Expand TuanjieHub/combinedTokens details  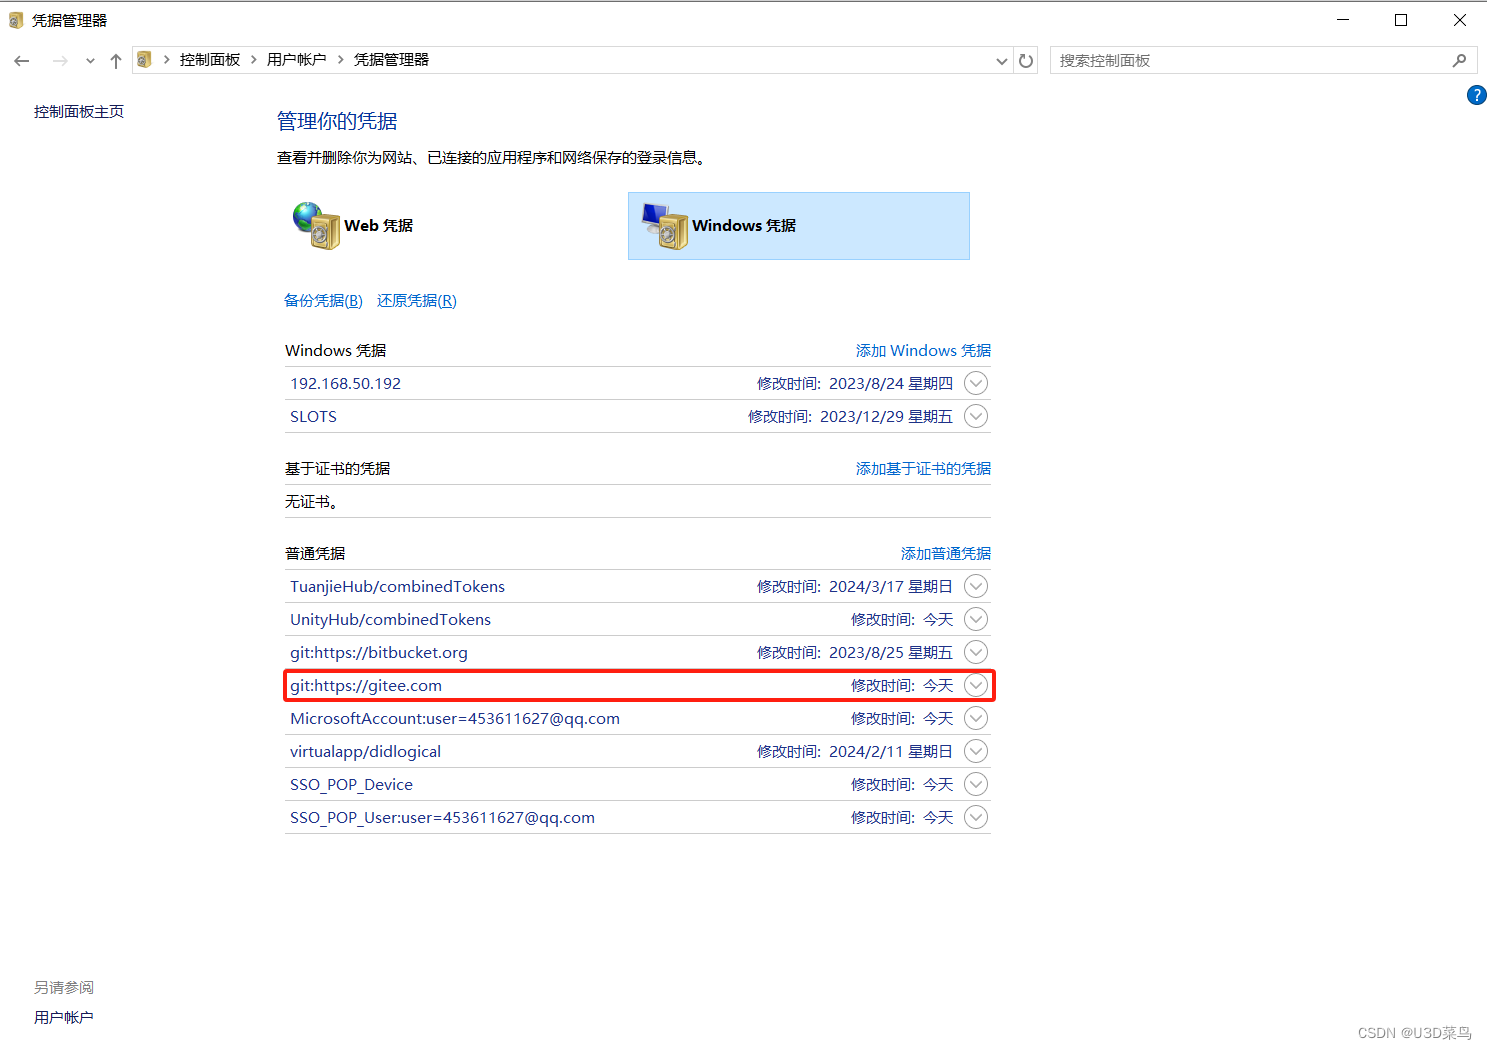[x=975, y=586]
